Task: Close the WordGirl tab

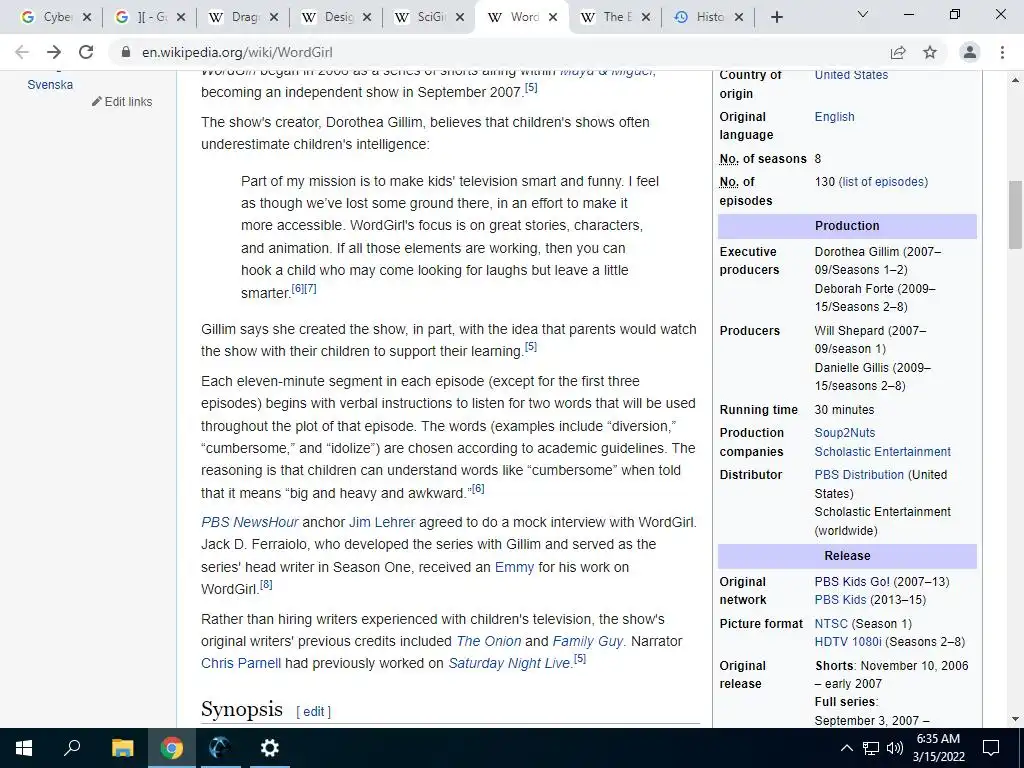Action: click(552, 18)
